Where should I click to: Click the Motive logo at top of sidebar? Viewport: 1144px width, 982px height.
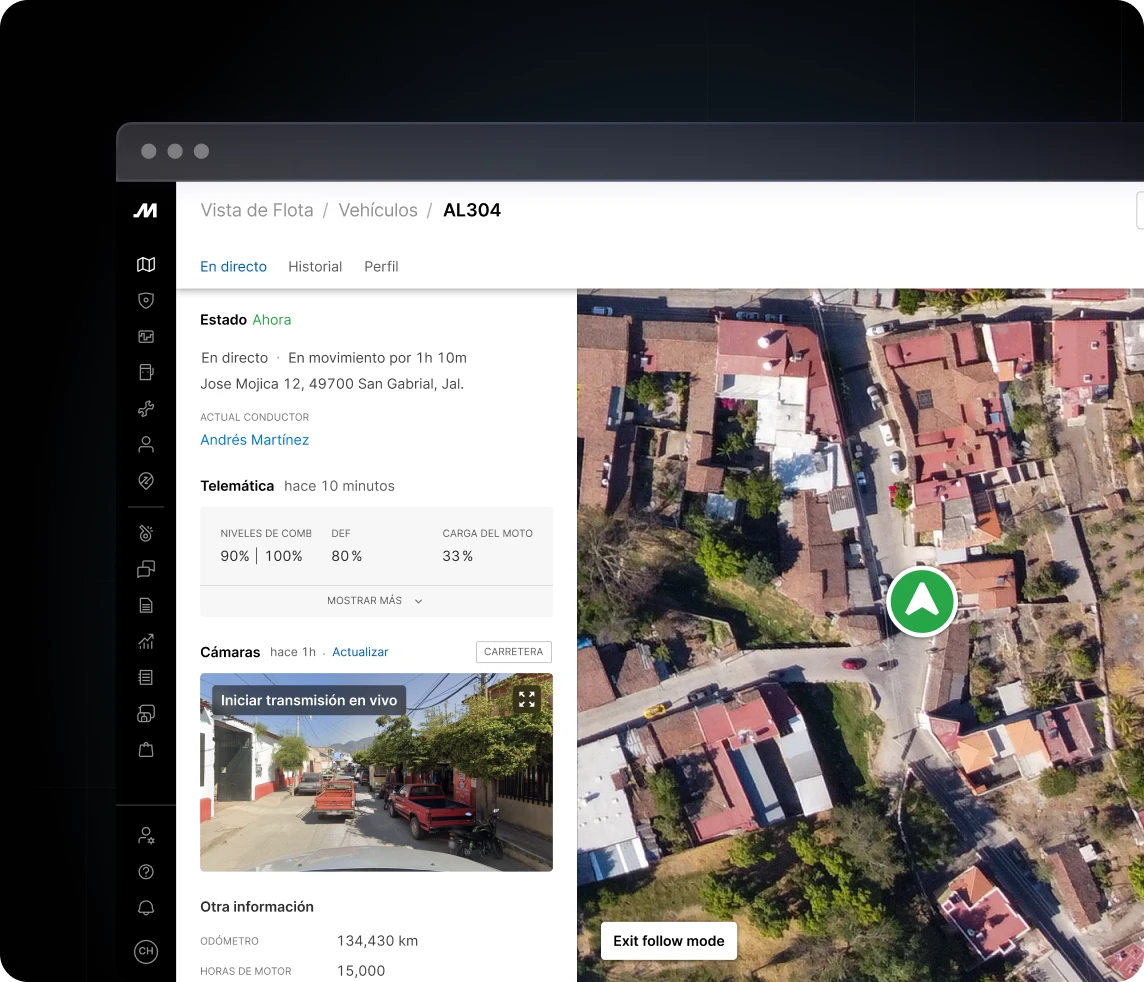143,211
